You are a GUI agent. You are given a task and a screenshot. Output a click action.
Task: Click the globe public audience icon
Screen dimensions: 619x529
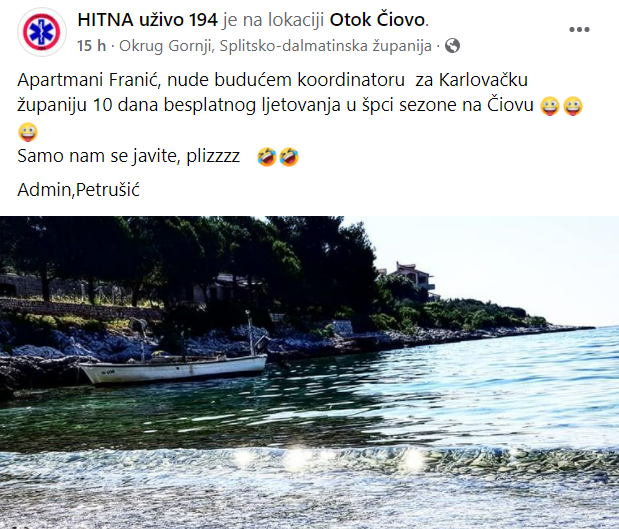click(x=452, y=46)
